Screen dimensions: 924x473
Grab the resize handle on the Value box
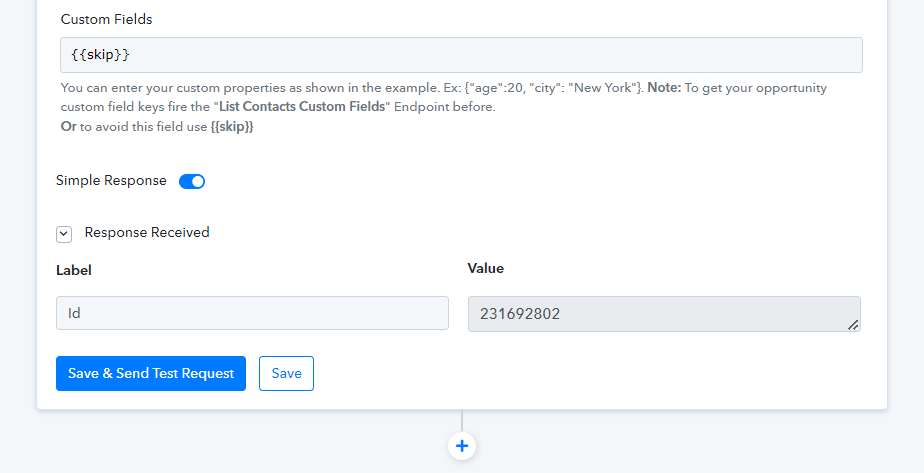[x=853, y=325]
